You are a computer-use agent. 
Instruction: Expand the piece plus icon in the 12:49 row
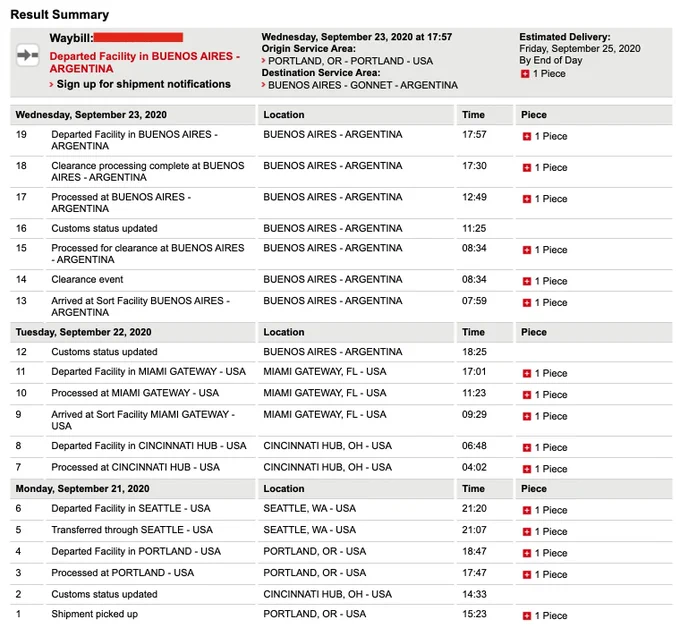click(526, 199)
